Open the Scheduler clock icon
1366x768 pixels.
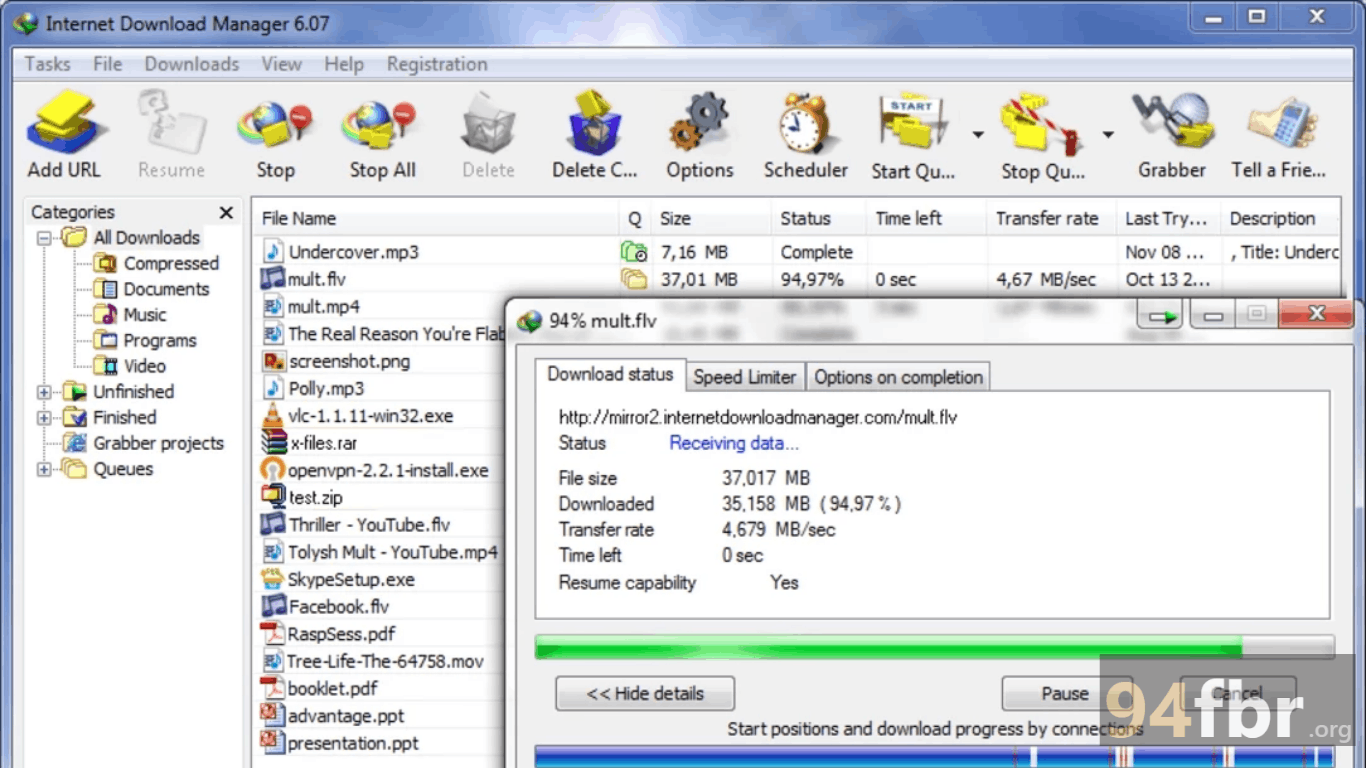pos(805,123)
